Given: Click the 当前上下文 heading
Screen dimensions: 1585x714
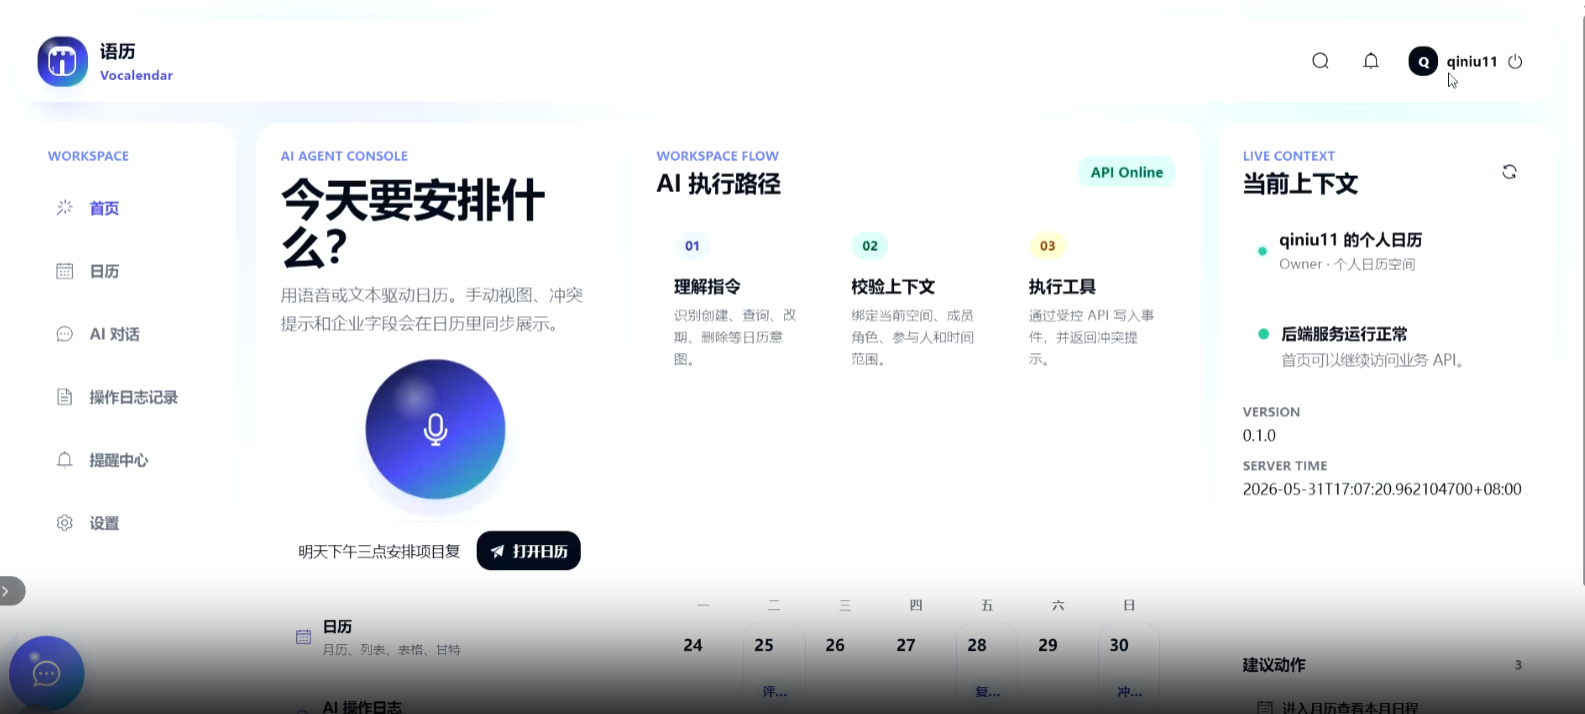Looking at the screenshot, I should (x=1300, y=184).
